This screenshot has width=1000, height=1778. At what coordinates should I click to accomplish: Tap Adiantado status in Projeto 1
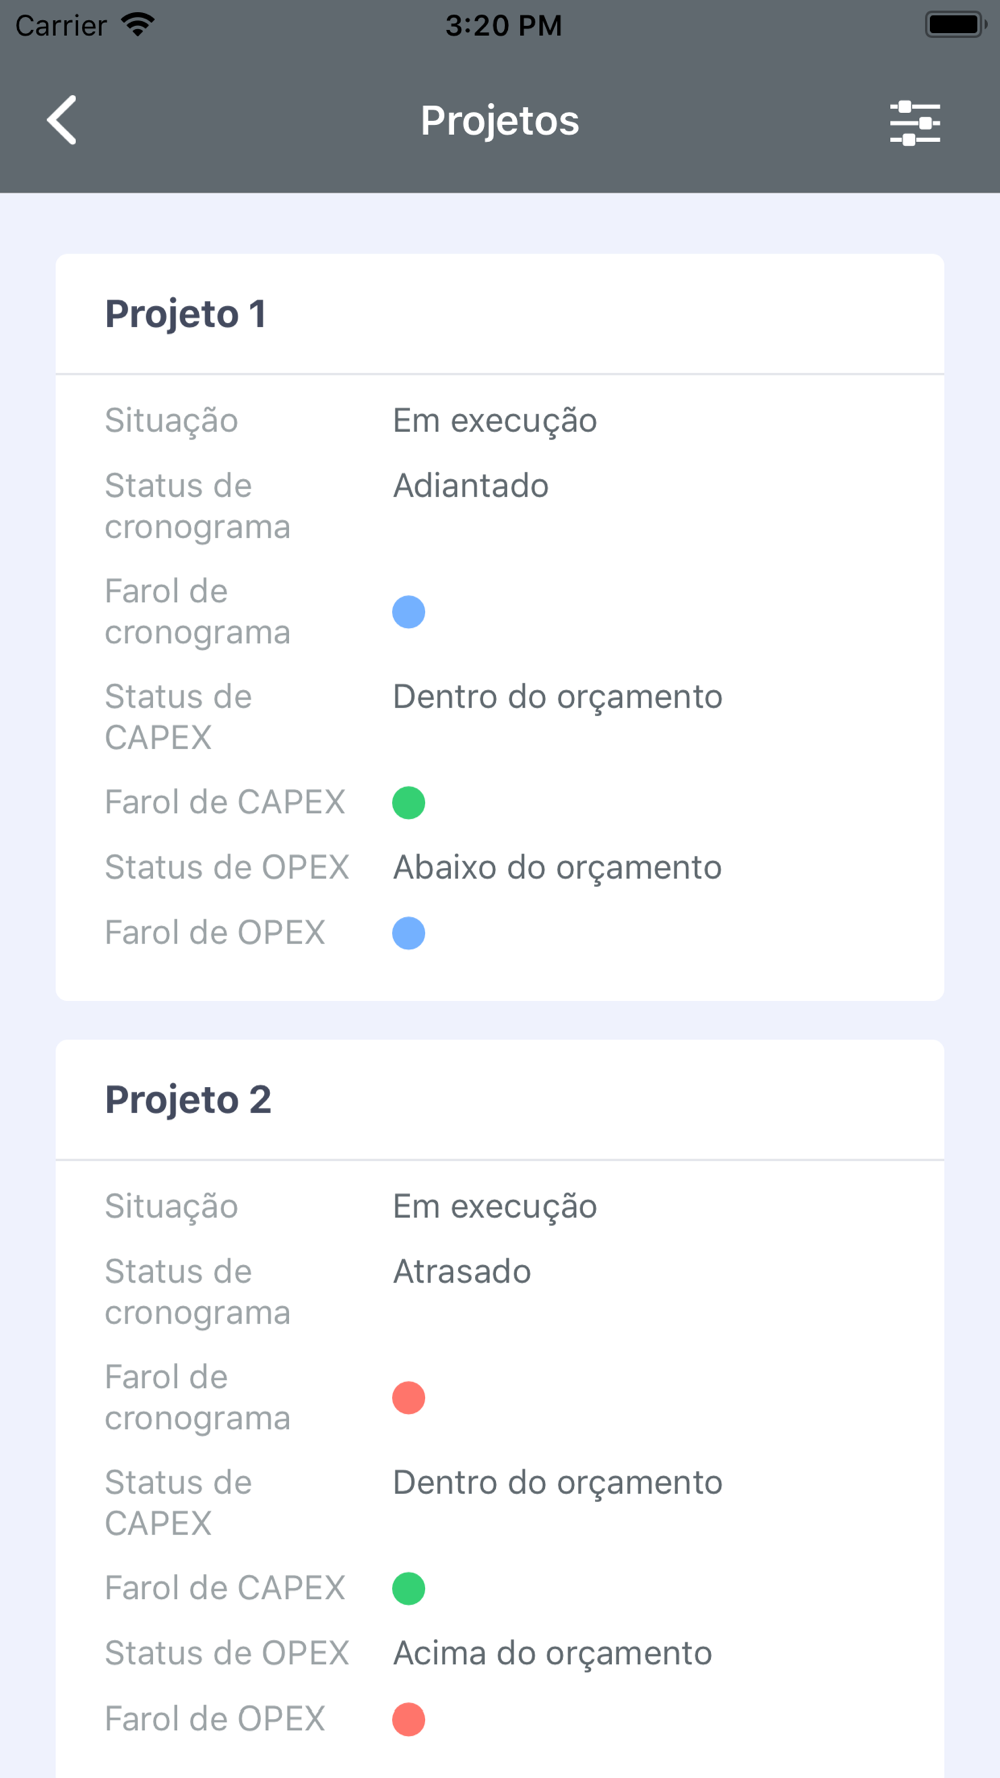pos(470,486)
